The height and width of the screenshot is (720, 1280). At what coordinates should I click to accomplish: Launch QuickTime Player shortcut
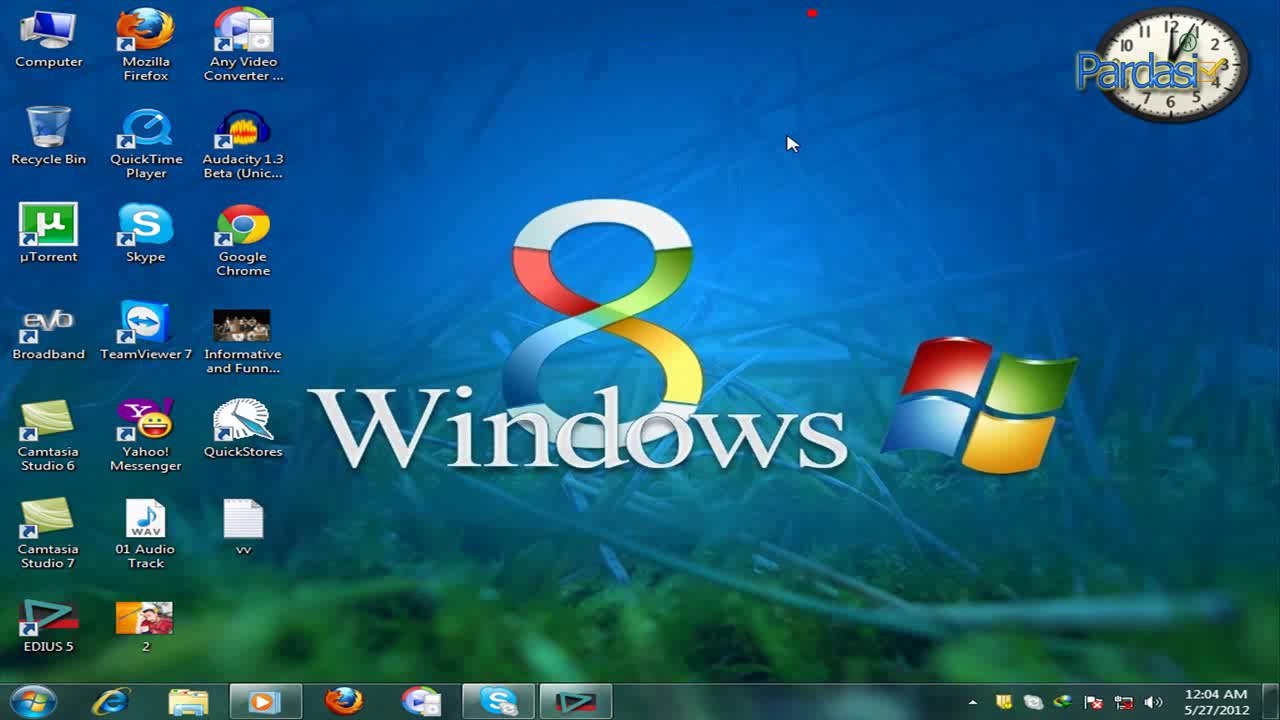[x=146, y=144]
